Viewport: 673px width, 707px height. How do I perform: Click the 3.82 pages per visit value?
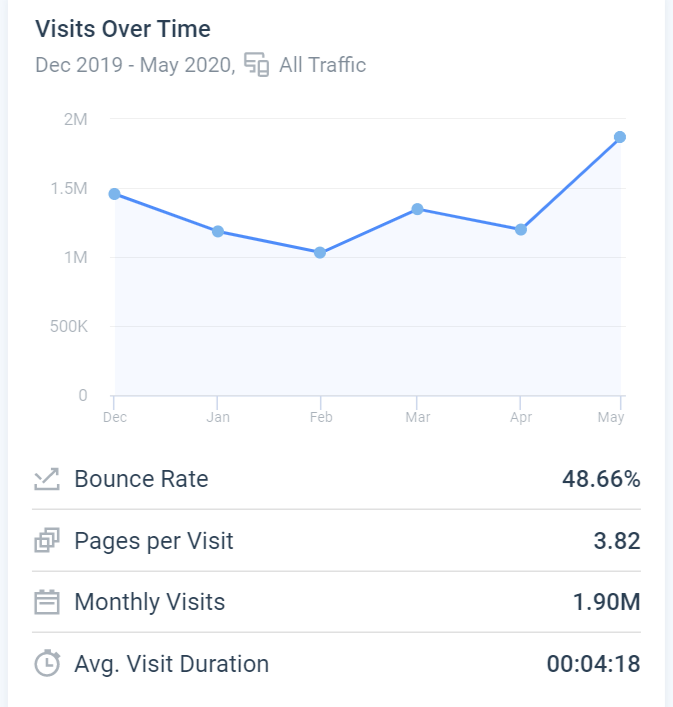(x=616, y=541)
